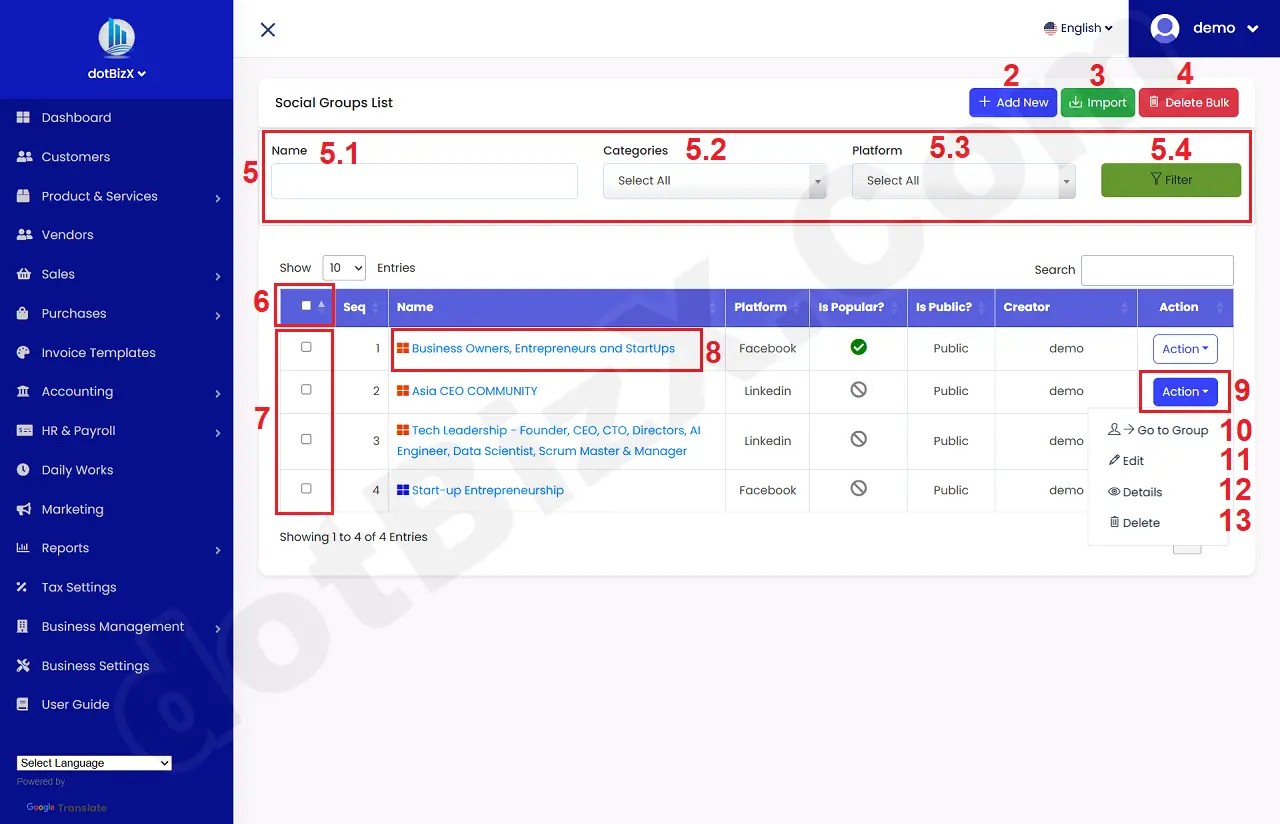
Task: Toggle the select-all checkbox in table header
Action: click(x=306, y=306)
